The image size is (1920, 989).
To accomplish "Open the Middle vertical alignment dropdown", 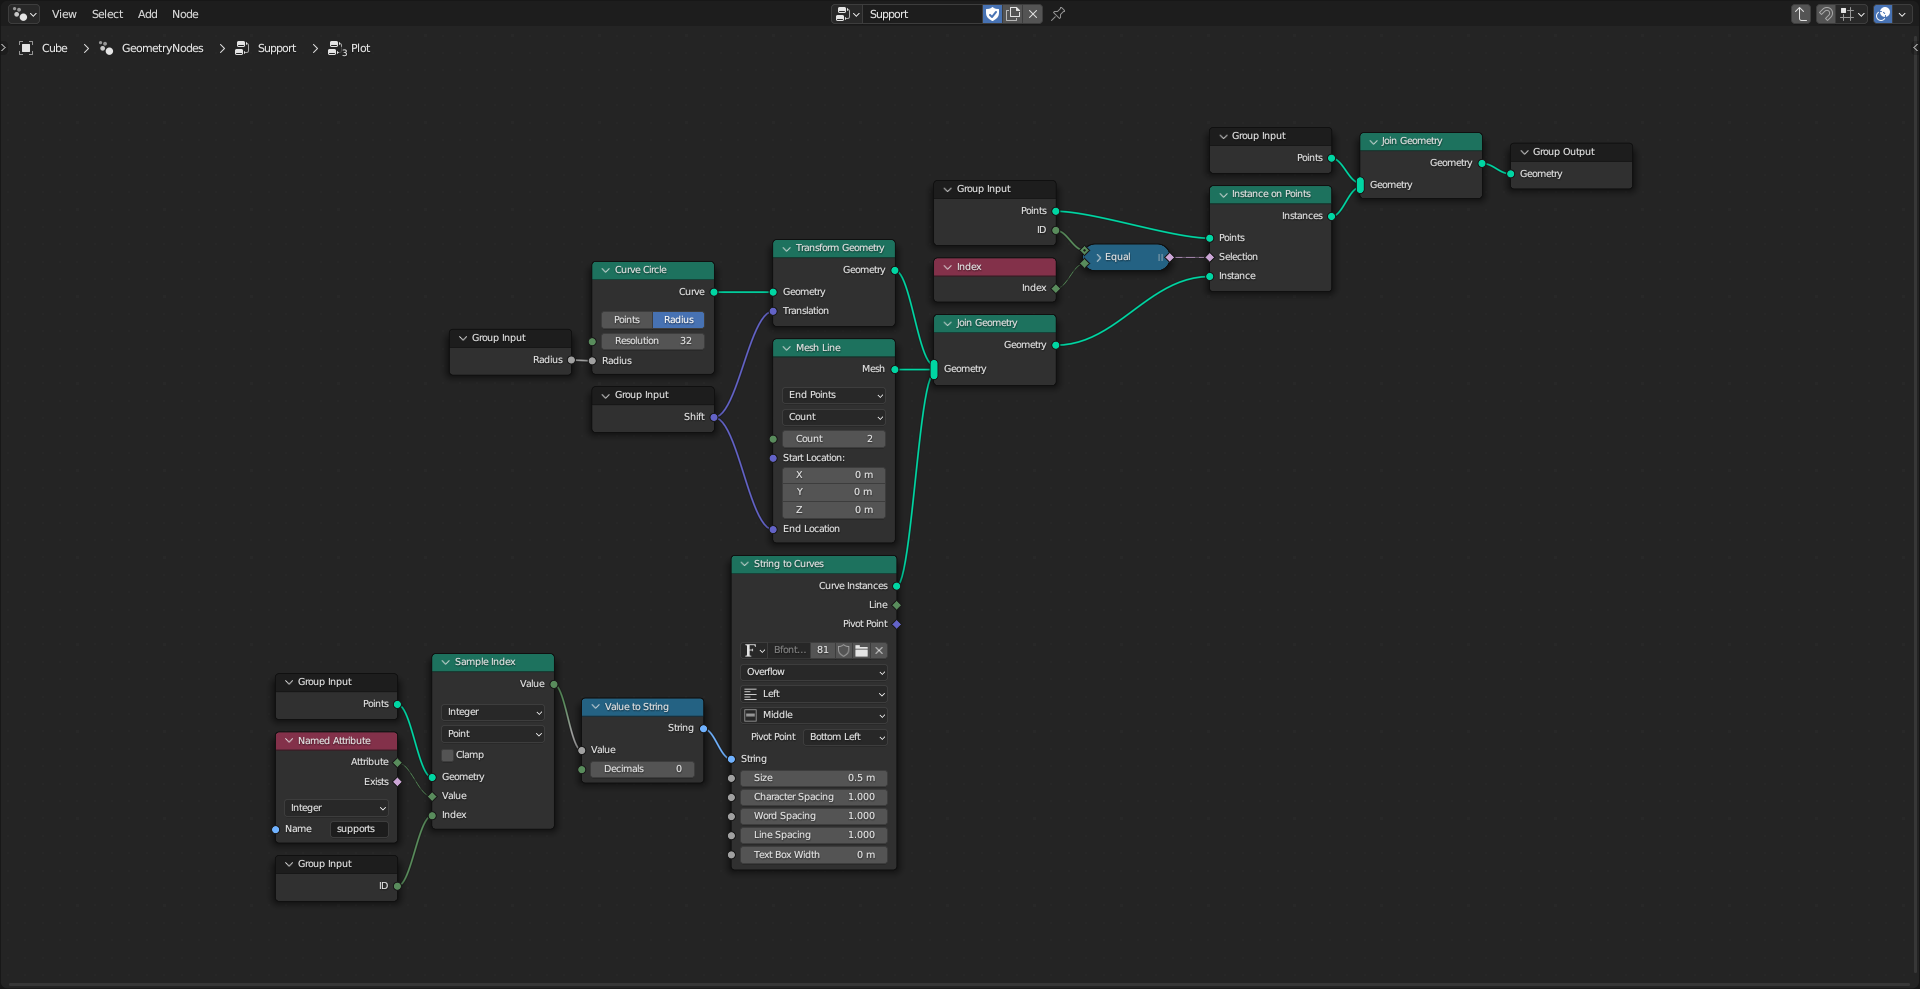I will point(814,715).
